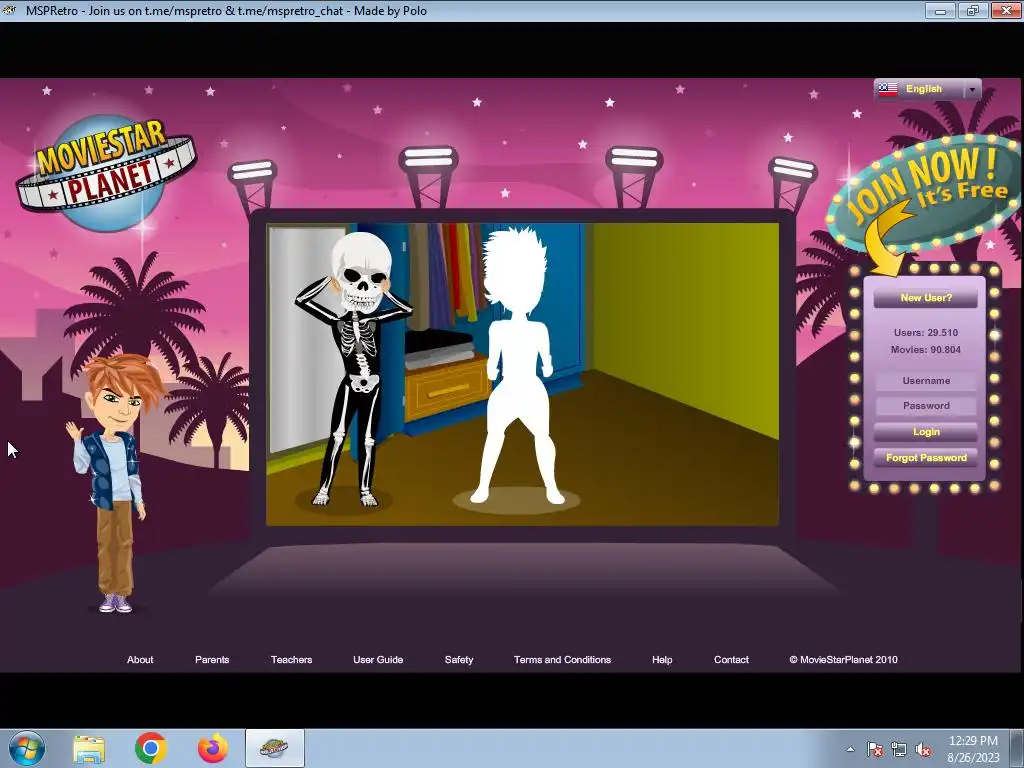Click the New User? button
Image resolution: width=1024 pixels, height=768 pixels.
point(926,298)
